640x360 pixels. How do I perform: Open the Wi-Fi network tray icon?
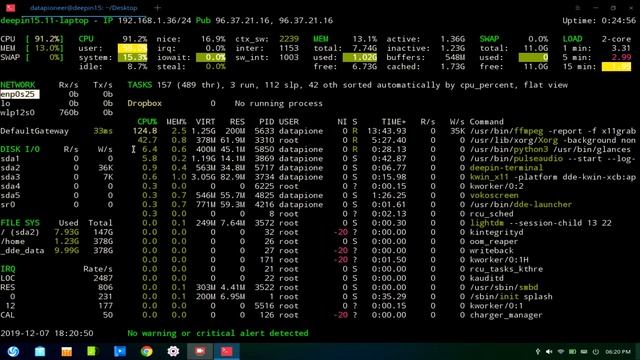click(x=561, y=351)
